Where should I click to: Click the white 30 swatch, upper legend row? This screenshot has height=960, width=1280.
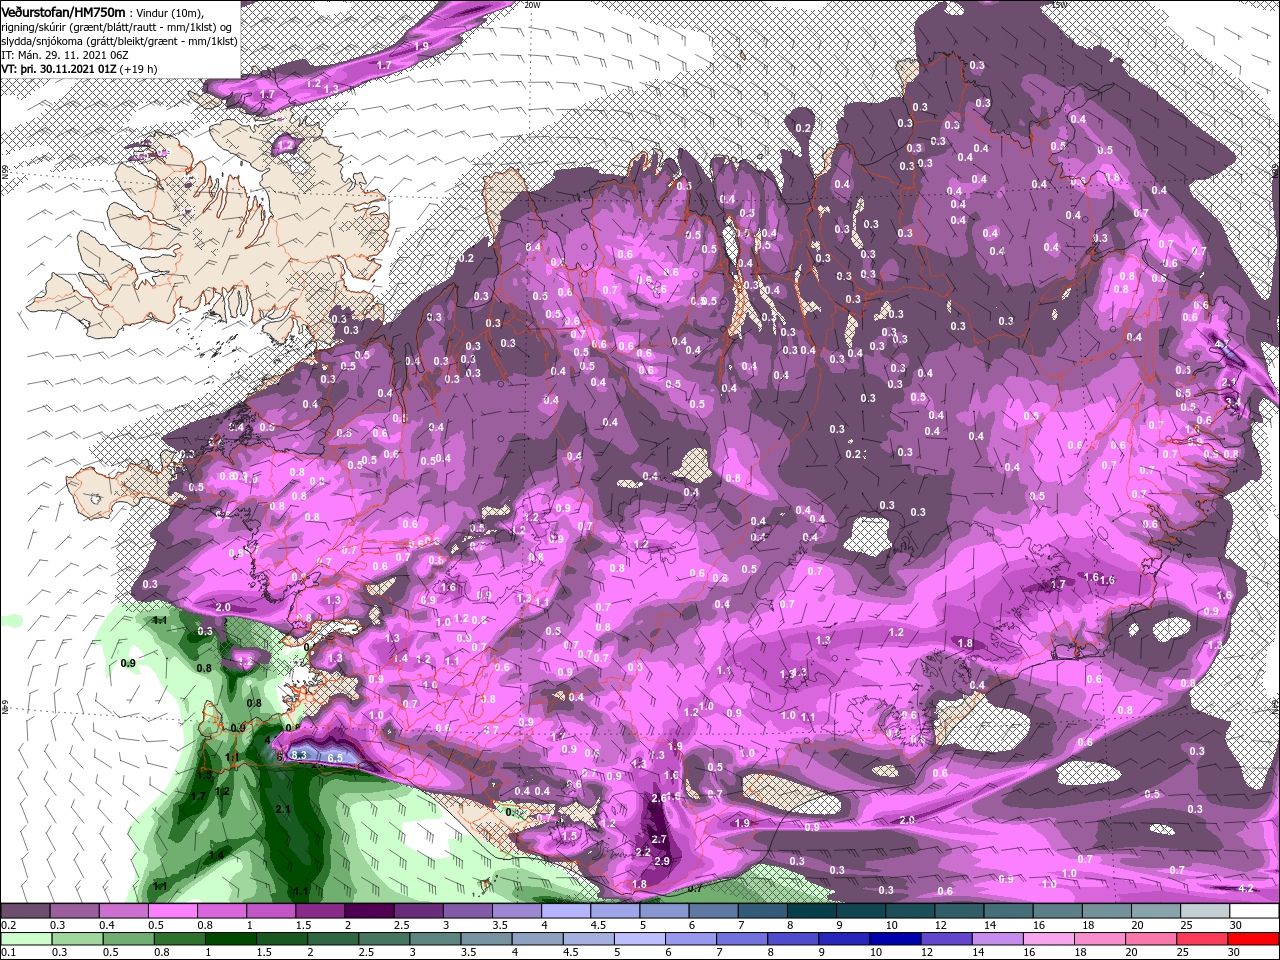tap(1255, 911)
